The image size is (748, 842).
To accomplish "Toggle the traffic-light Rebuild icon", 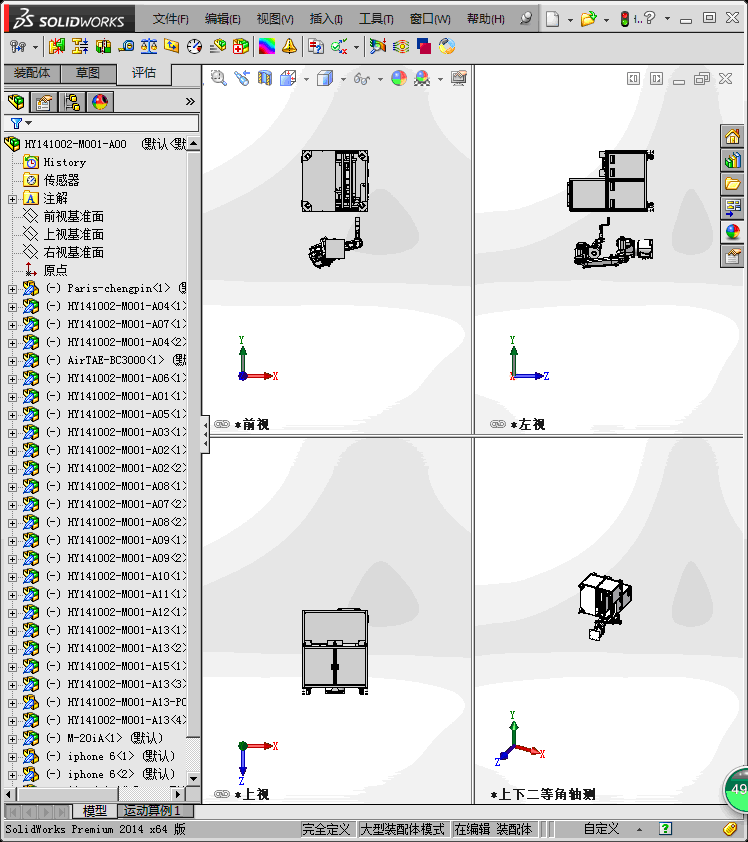I will click(624, 19).
